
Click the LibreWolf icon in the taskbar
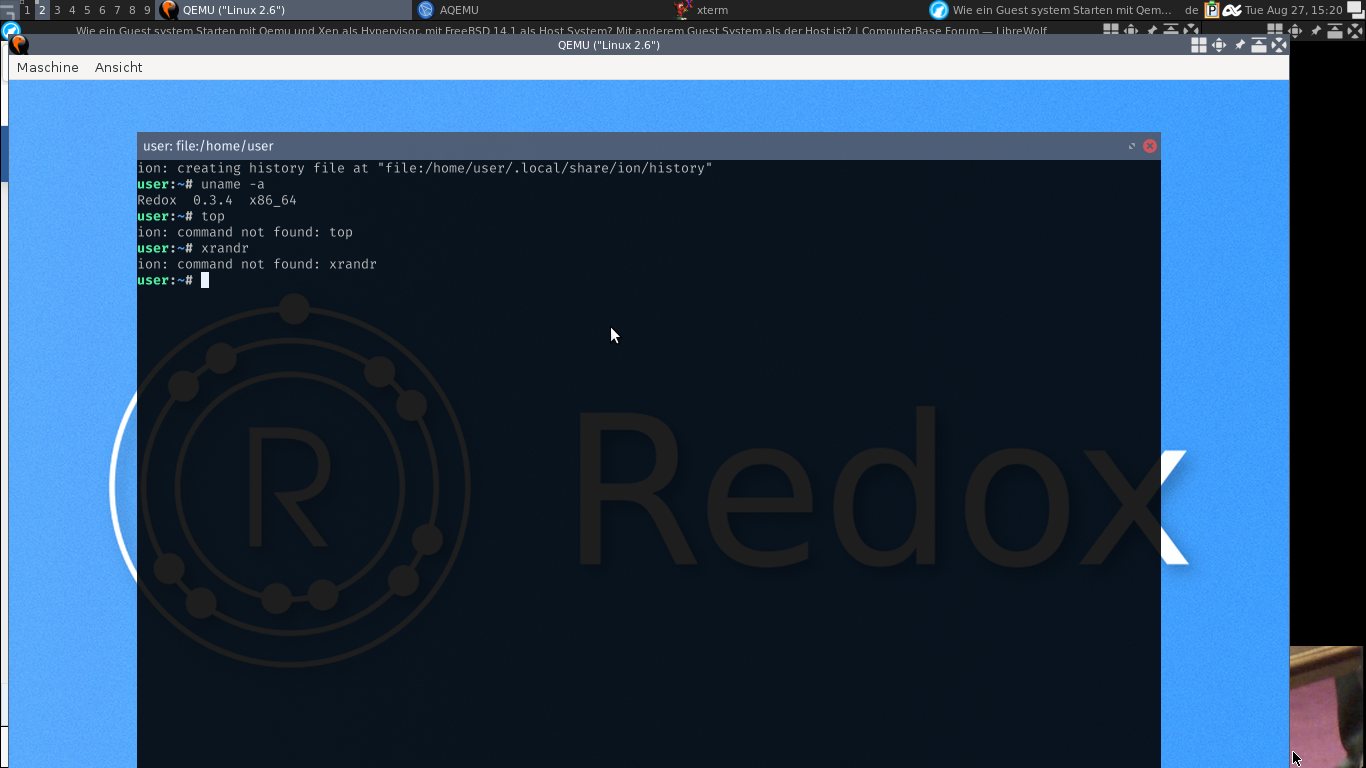939,10
